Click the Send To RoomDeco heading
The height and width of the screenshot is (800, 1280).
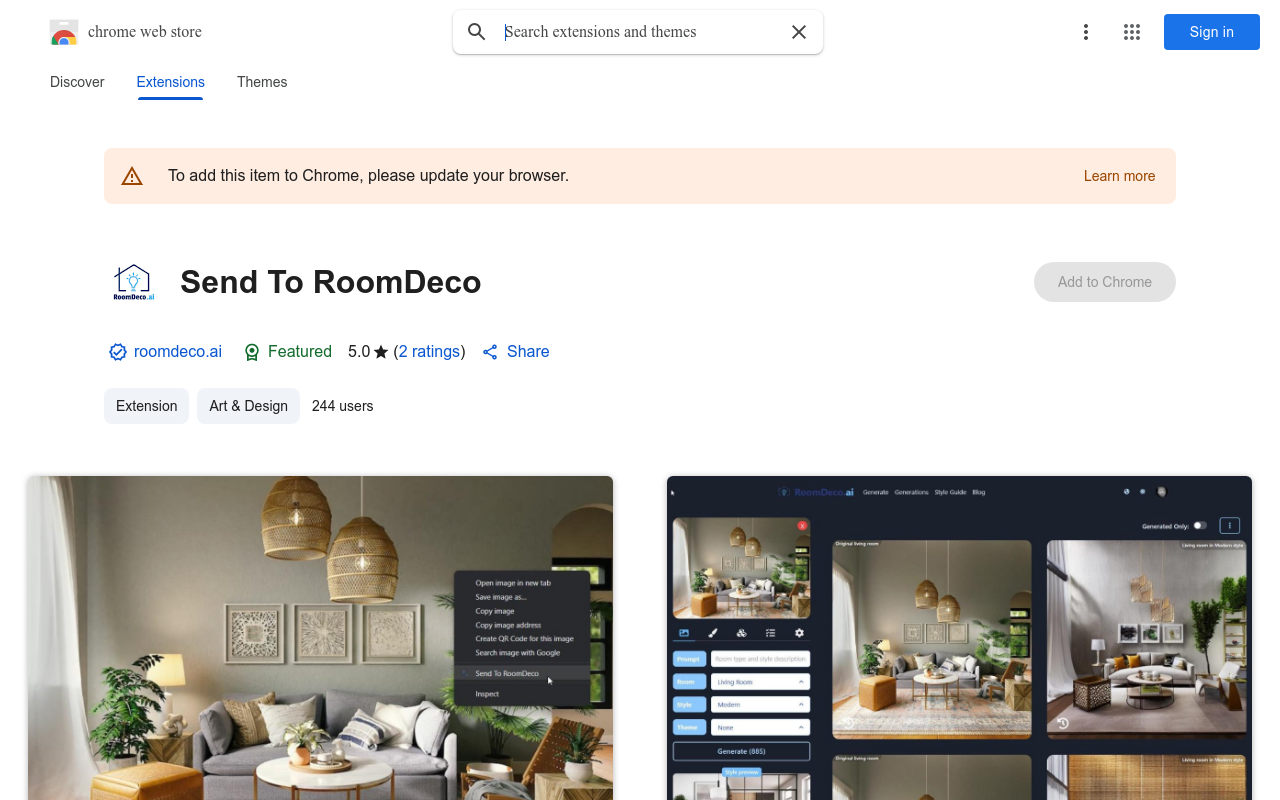pos(331,282)
